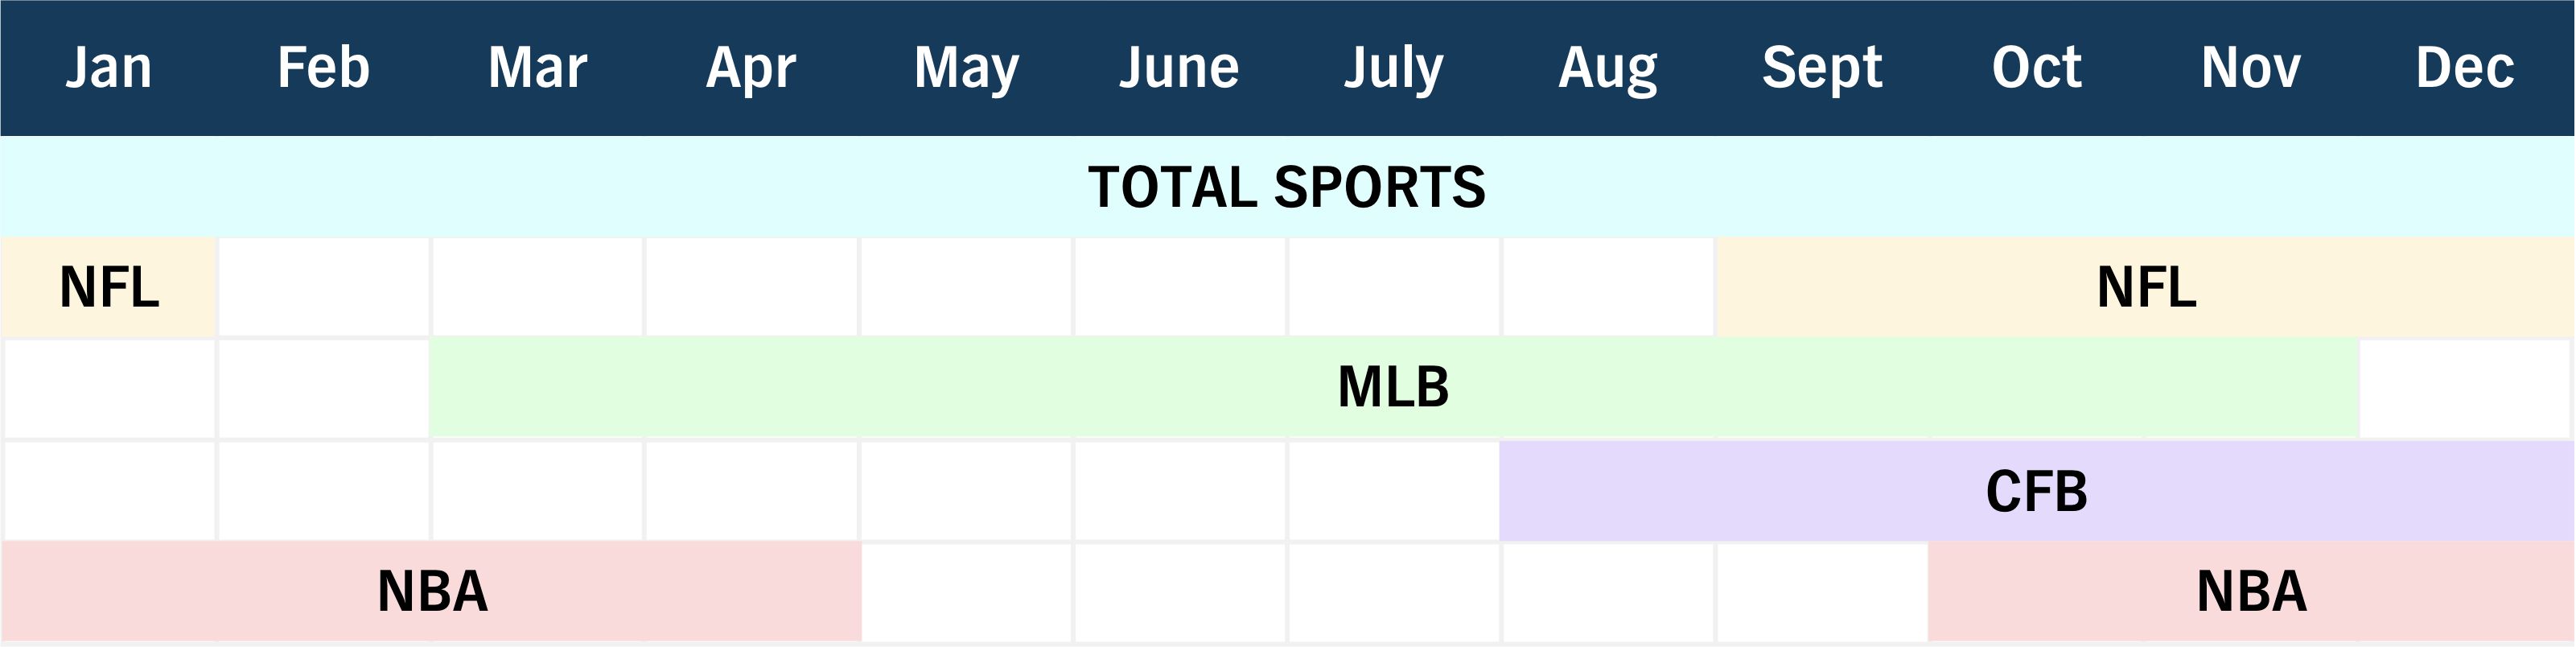Select the NBA bar spanning Jan to Apr
The width and height of the screenshot is (2576, 647).
(x=432, y=591)
